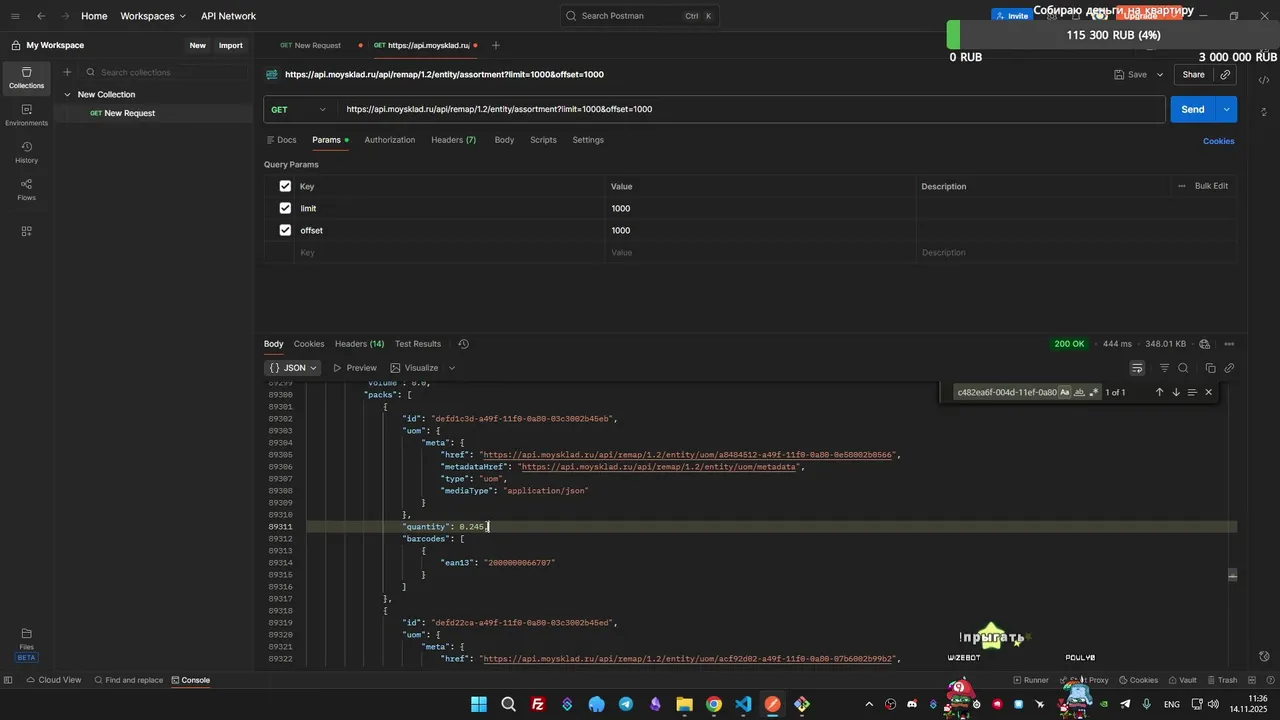Open the Console in status bar
This screenshot has width=1280, height=720.
click(x=189, y=680)
